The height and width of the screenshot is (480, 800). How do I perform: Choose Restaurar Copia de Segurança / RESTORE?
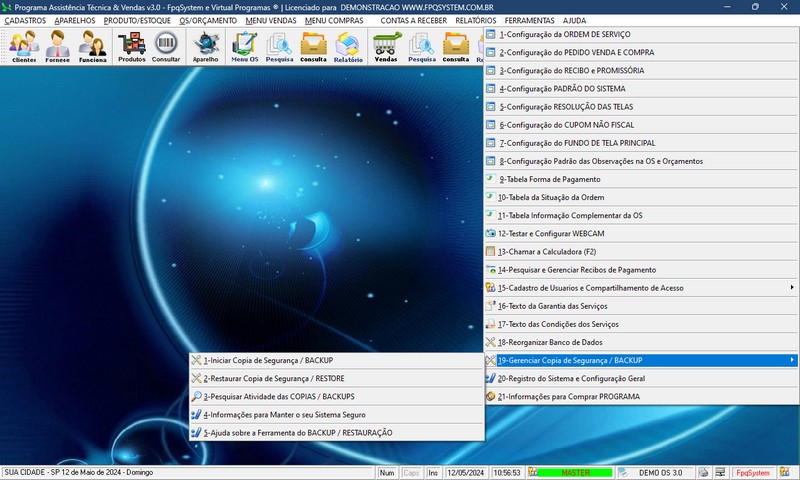[x=273, y=379]
